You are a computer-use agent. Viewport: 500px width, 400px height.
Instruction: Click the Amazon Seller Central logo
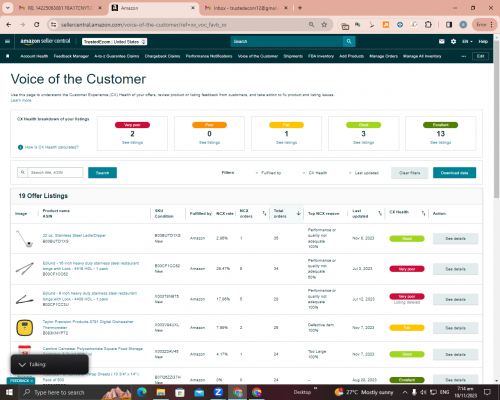(x=45, y=41)
